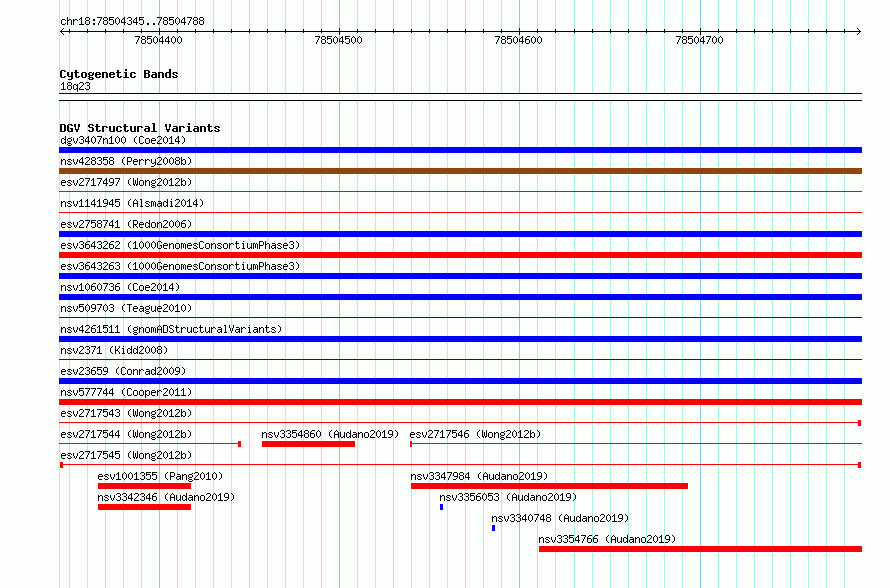Screen dimensions: 890x588
Task: Open nsv3354766 (Audano2019) variant label
Action: tap(607, 539)
